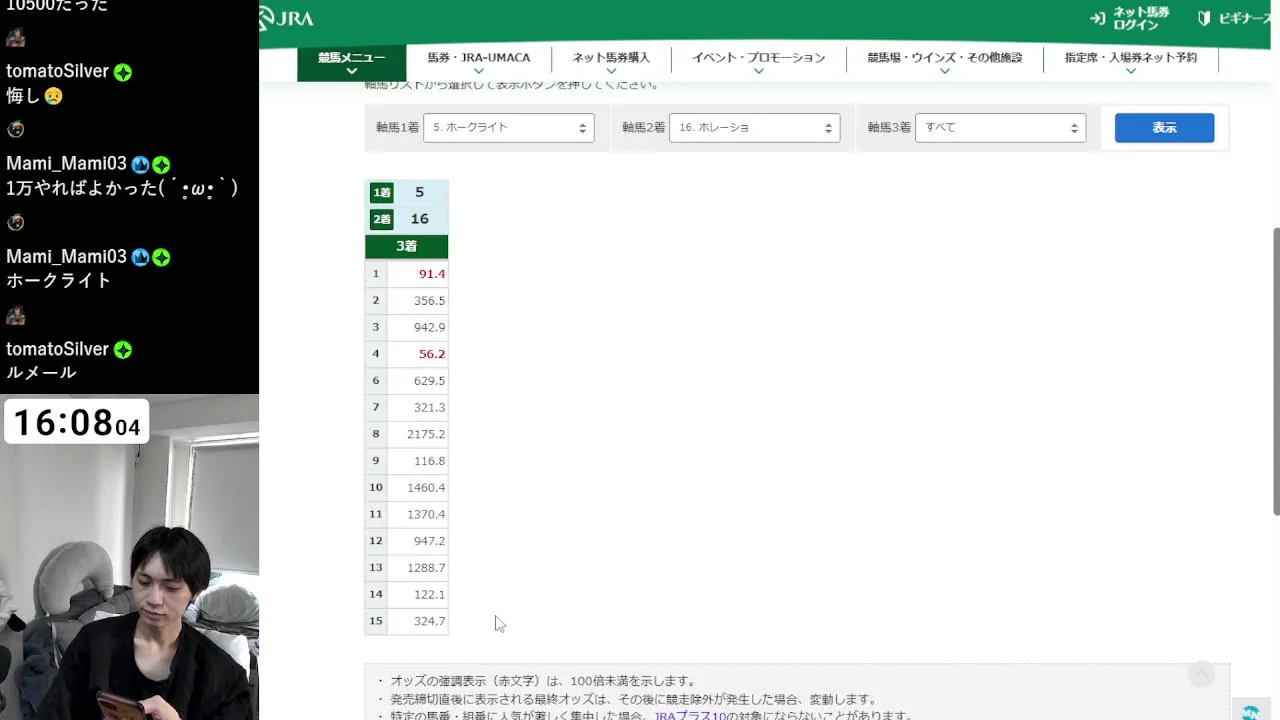Open the 指定席・入場券ネット予約 menu

pyautogui.click(x=1130, y=62)
